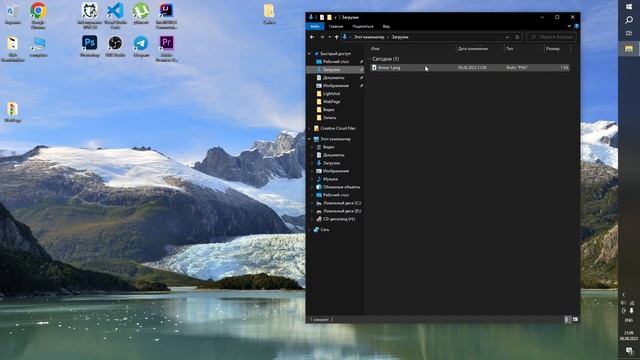Screen dimensions: 640x360
Task: Select Музыка under Этот компьютер
Action: 327,179
